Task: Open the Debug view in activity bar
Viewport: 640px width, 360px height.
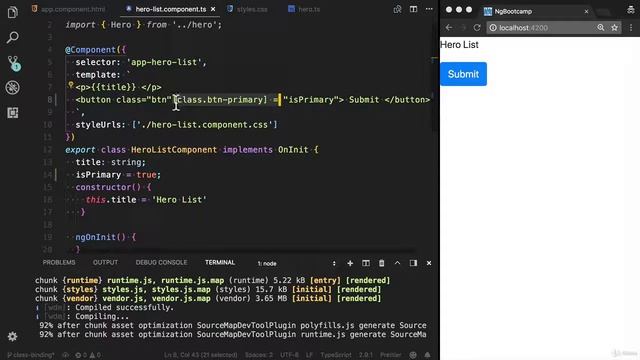Action: [x=13, y=87]
